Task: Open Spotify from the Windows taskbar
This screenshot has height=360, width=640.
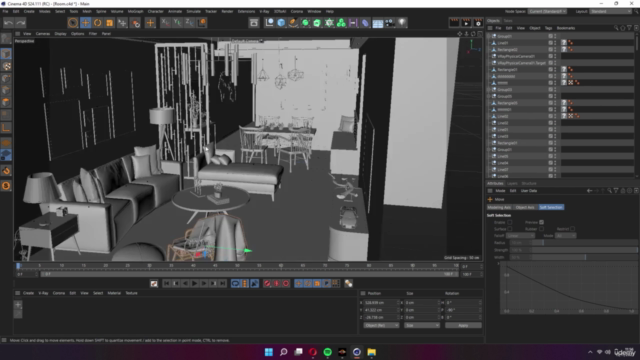Action: (x=327, y=352)
